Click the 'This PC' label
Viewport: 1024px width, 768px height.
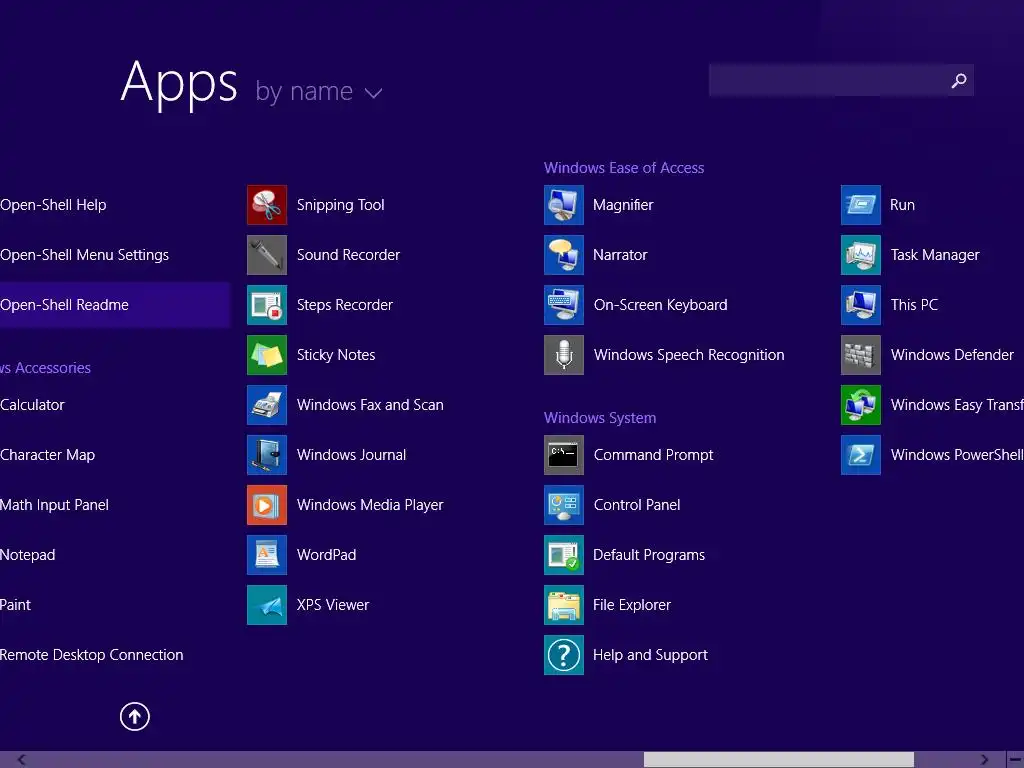pos(914,305)
